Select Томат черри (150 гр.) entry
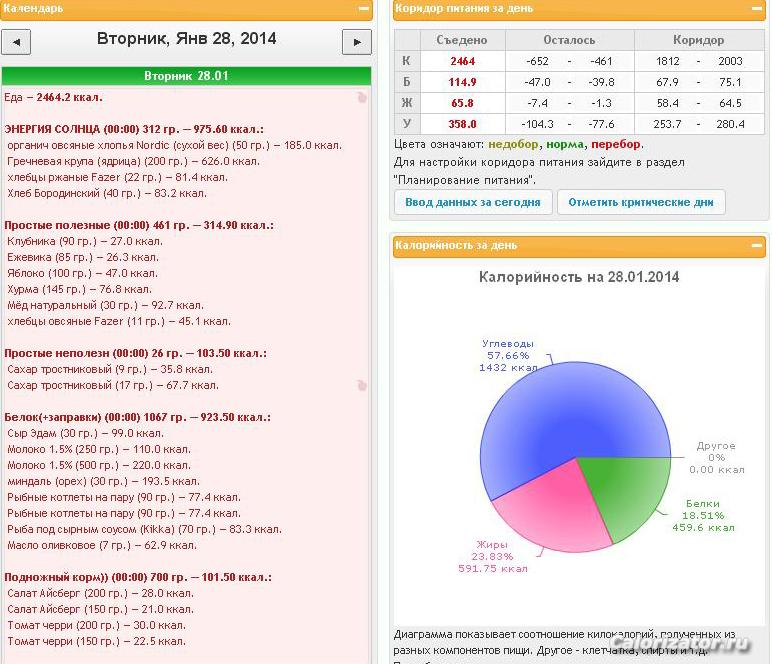The width and height of the screenshot is (772, 664). point(96,641)
